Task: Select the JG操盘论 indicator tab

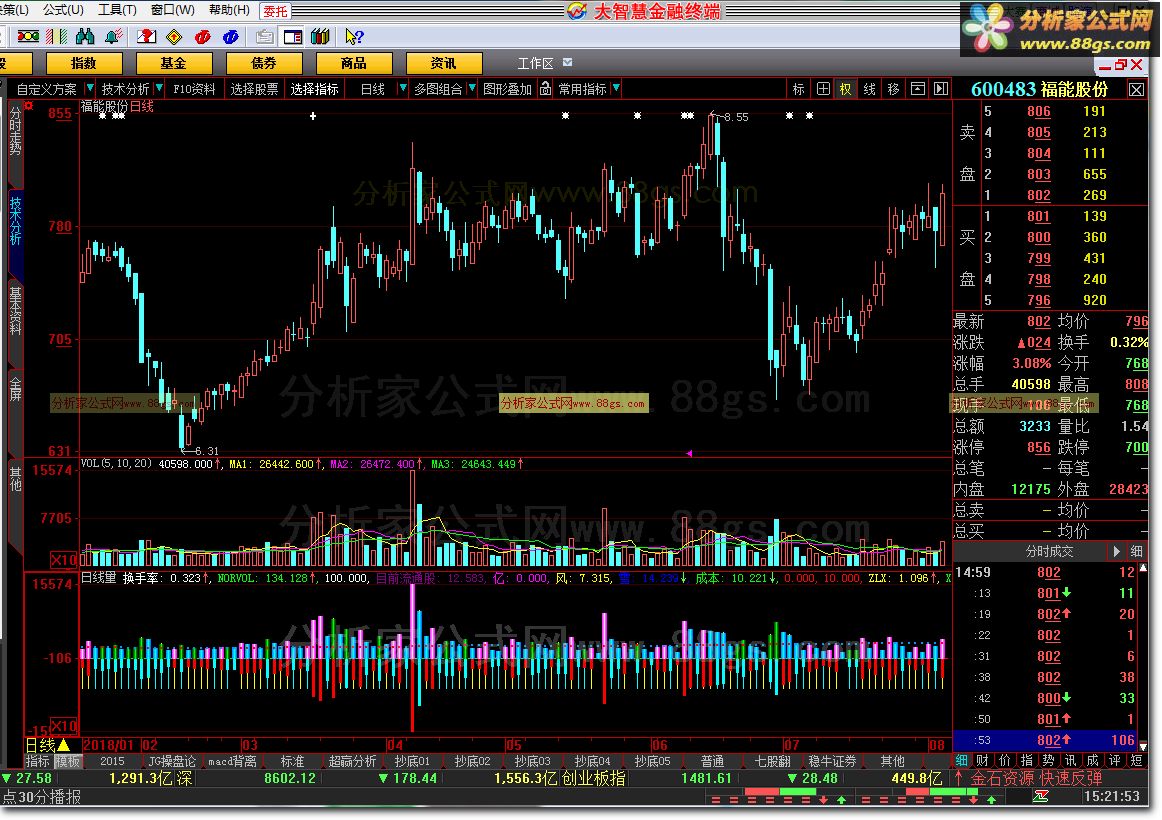Action: [x=172, y=761]
